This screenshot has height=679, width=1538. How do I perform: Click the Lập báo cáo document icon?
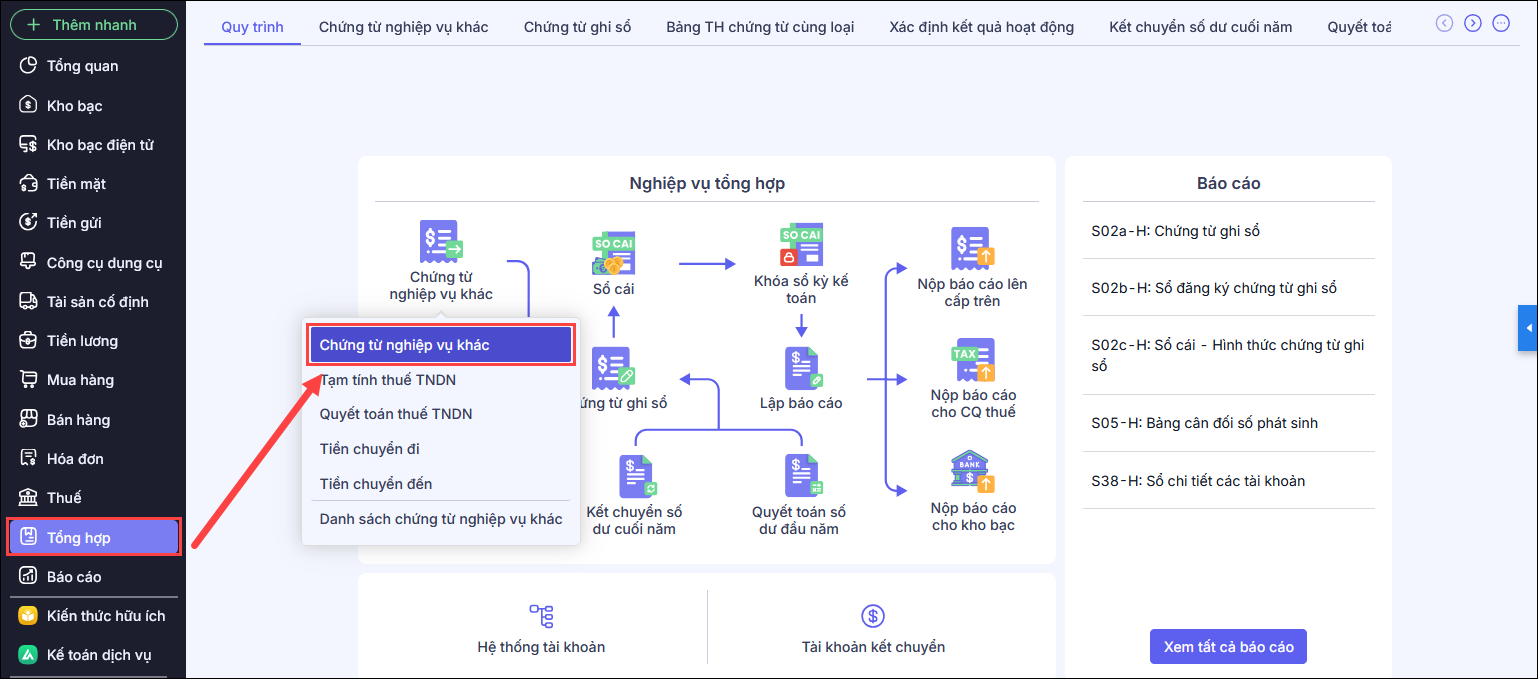click(801, 368)
